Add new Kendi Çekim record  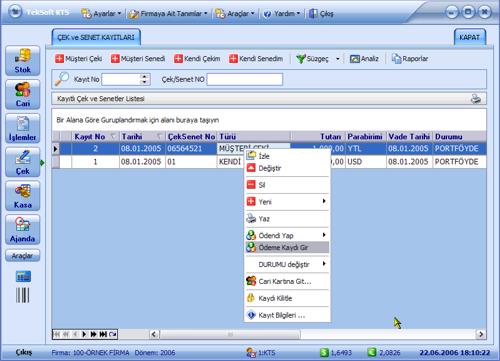point(197,59)
